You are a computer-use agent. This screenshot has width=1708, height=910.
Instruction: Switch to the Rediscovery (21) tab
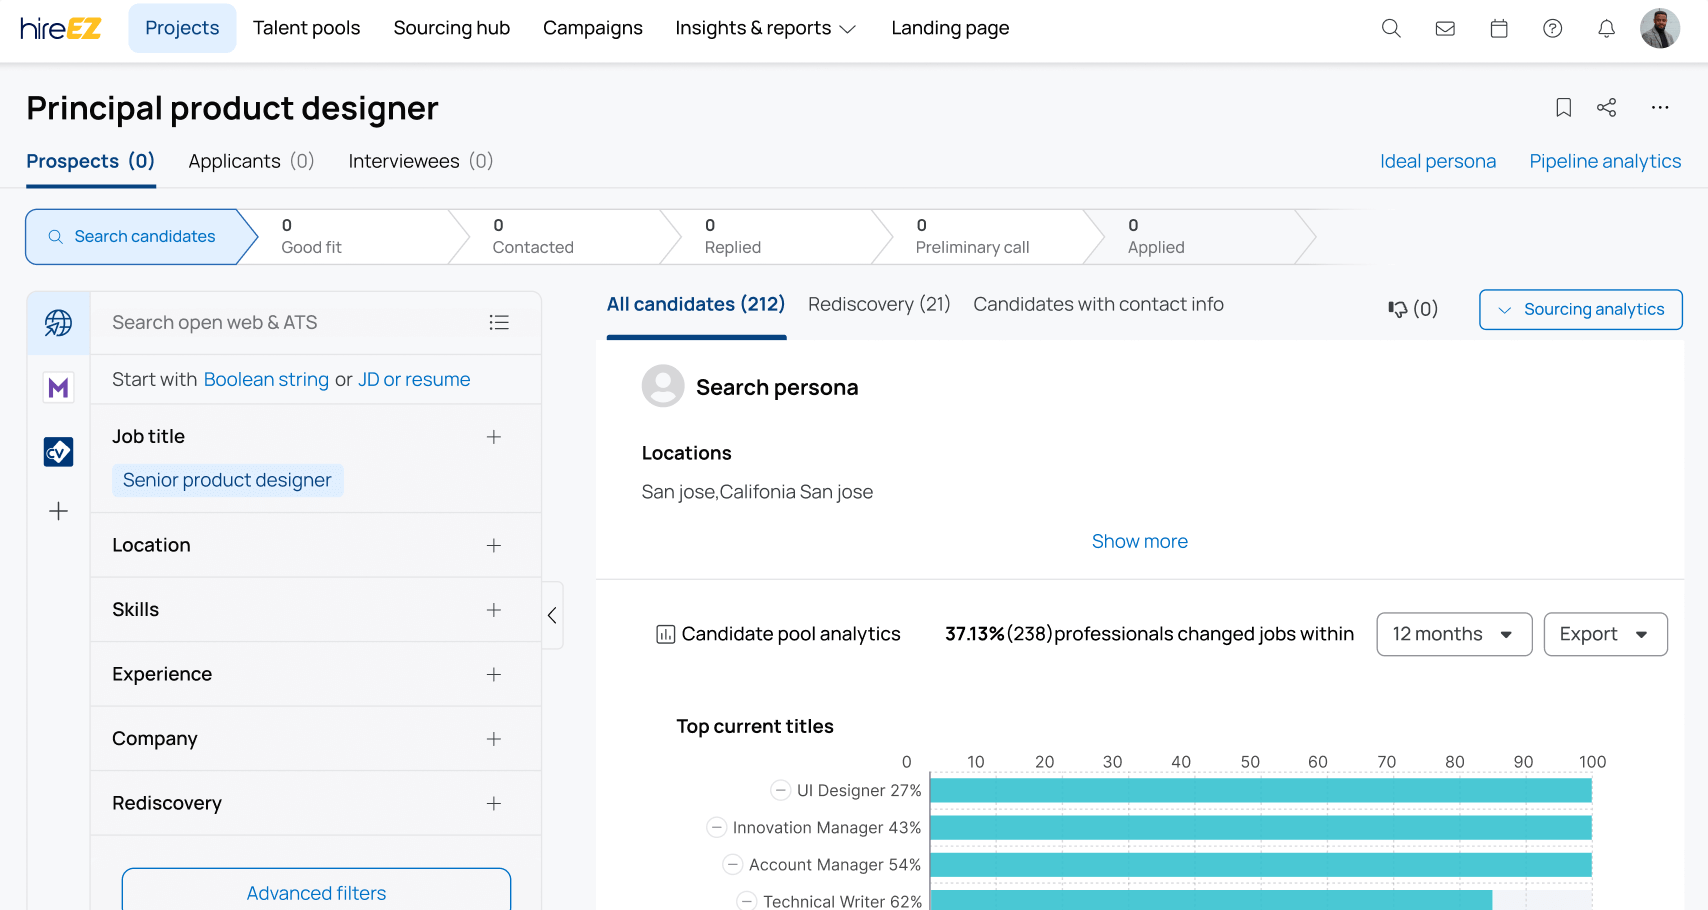click(x=879, y=304)
